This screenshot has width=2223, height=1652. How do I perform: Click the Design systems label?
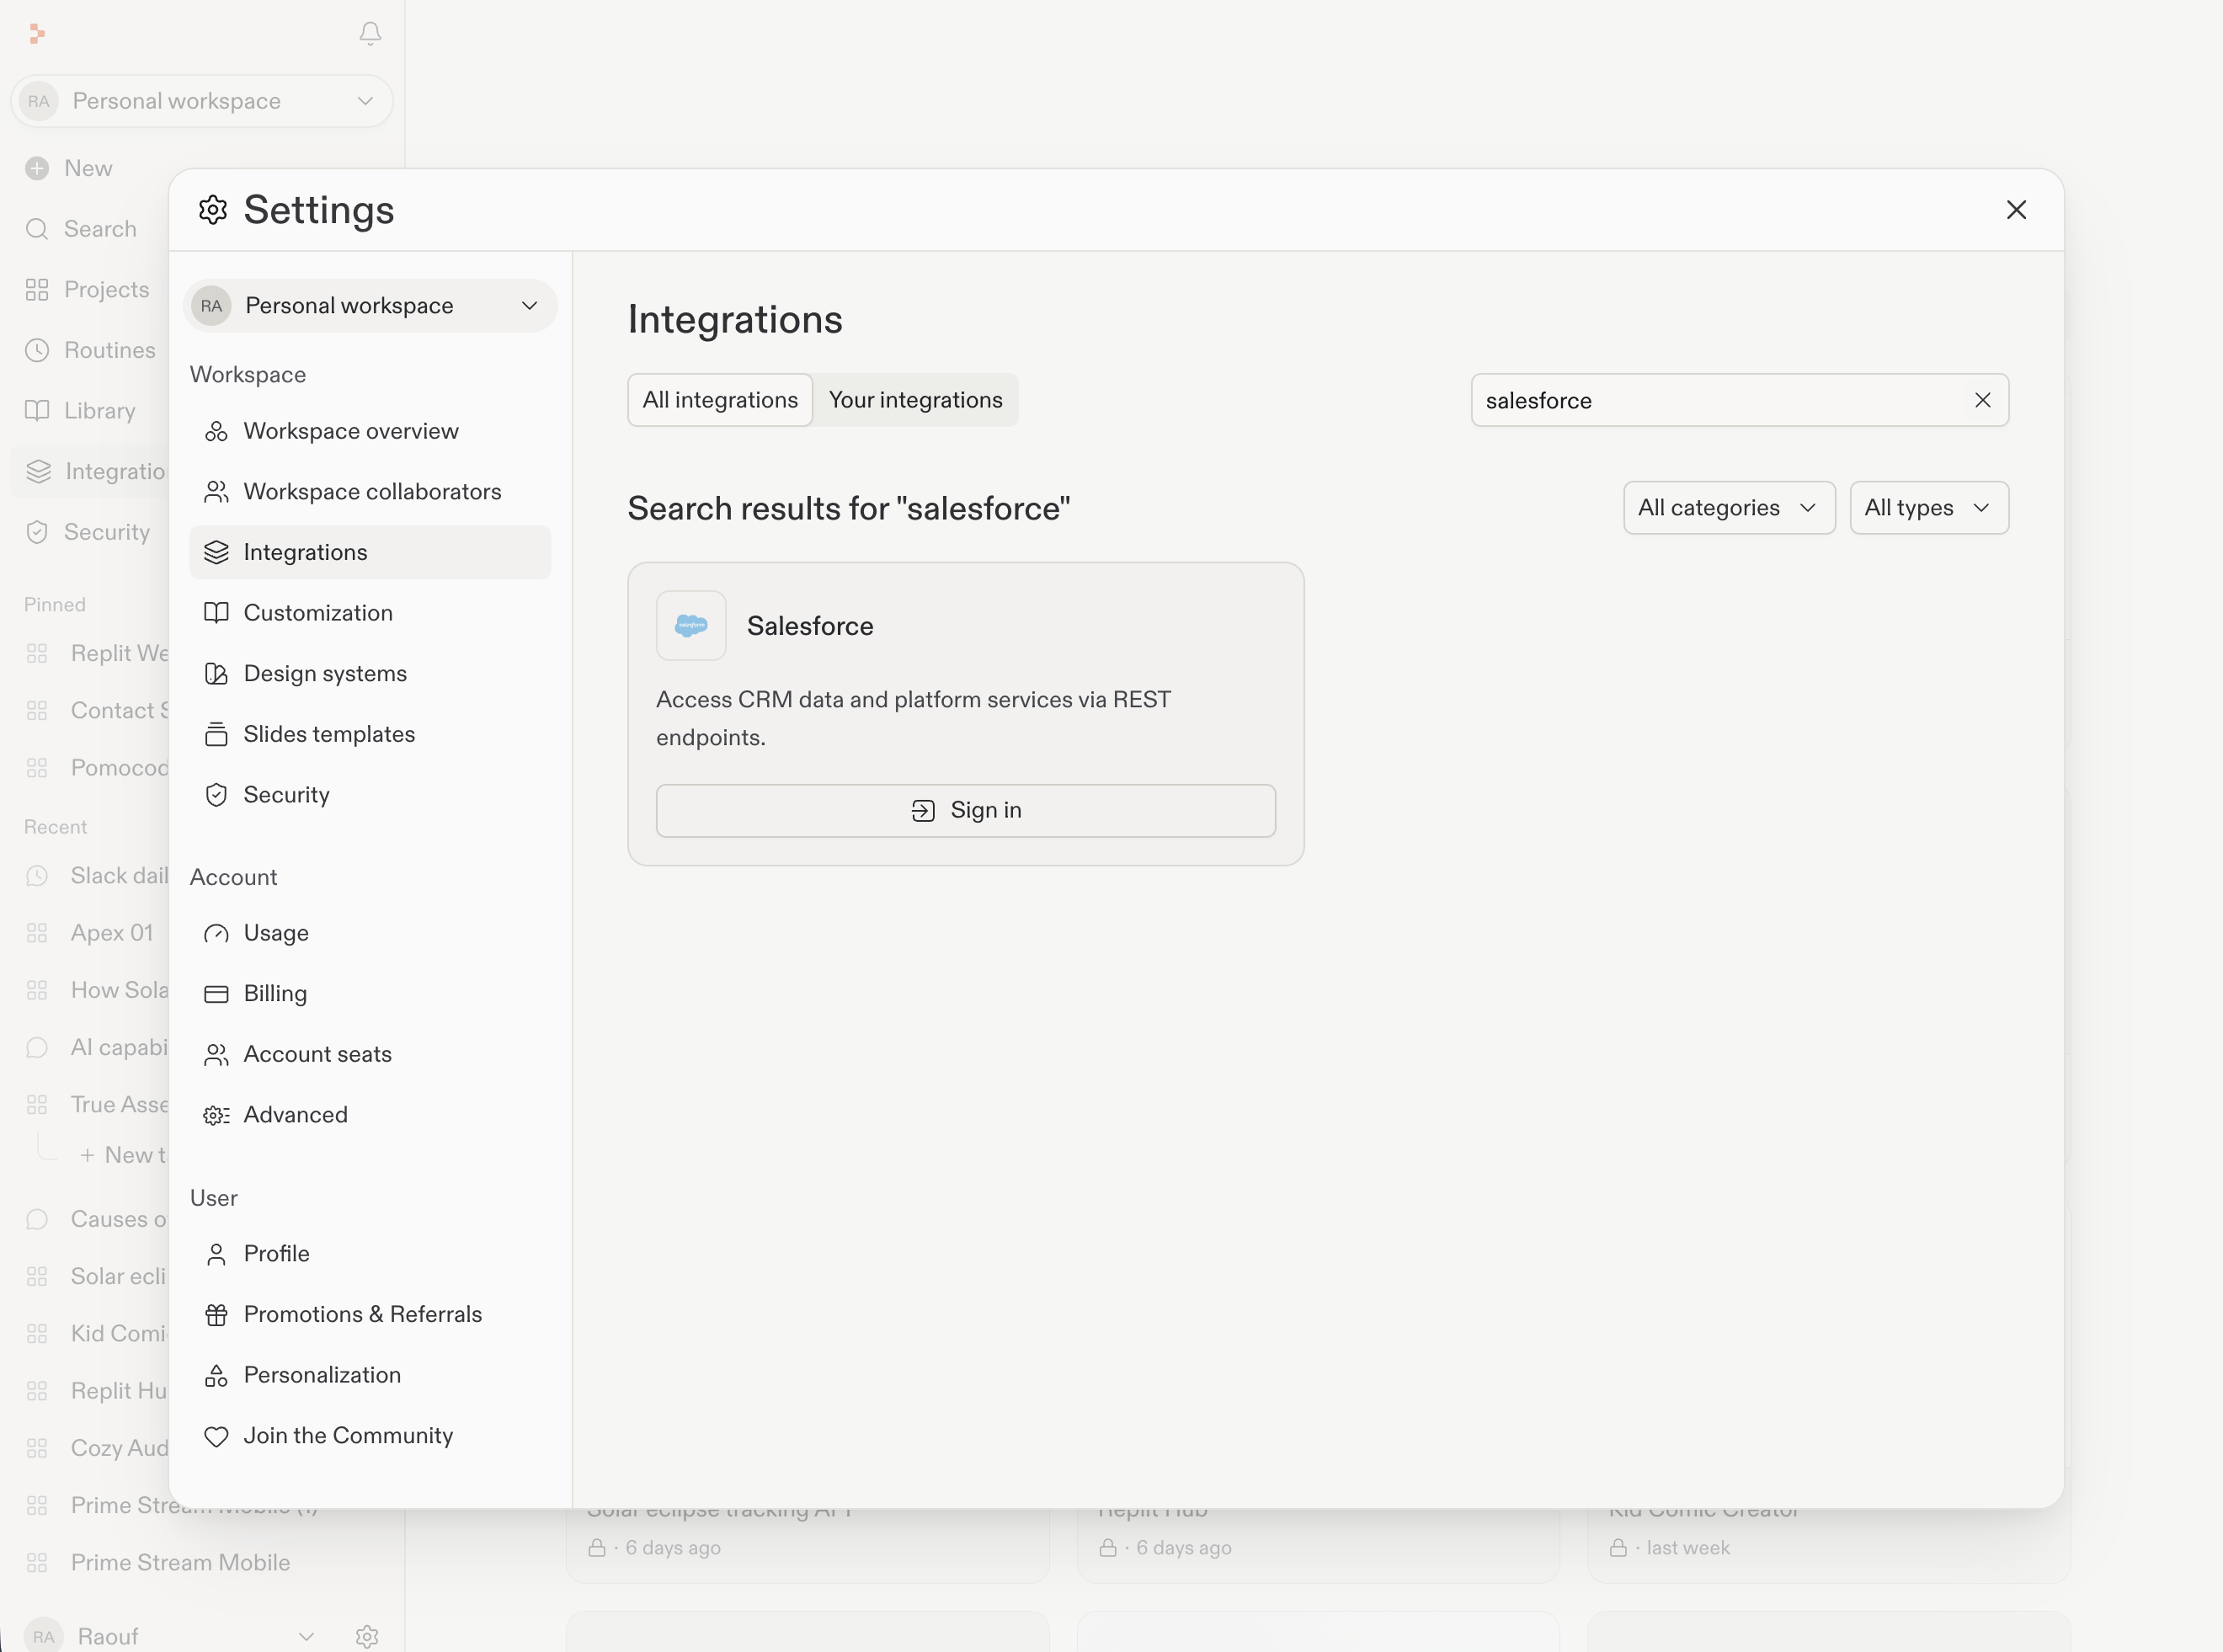(x=325, y=674)
